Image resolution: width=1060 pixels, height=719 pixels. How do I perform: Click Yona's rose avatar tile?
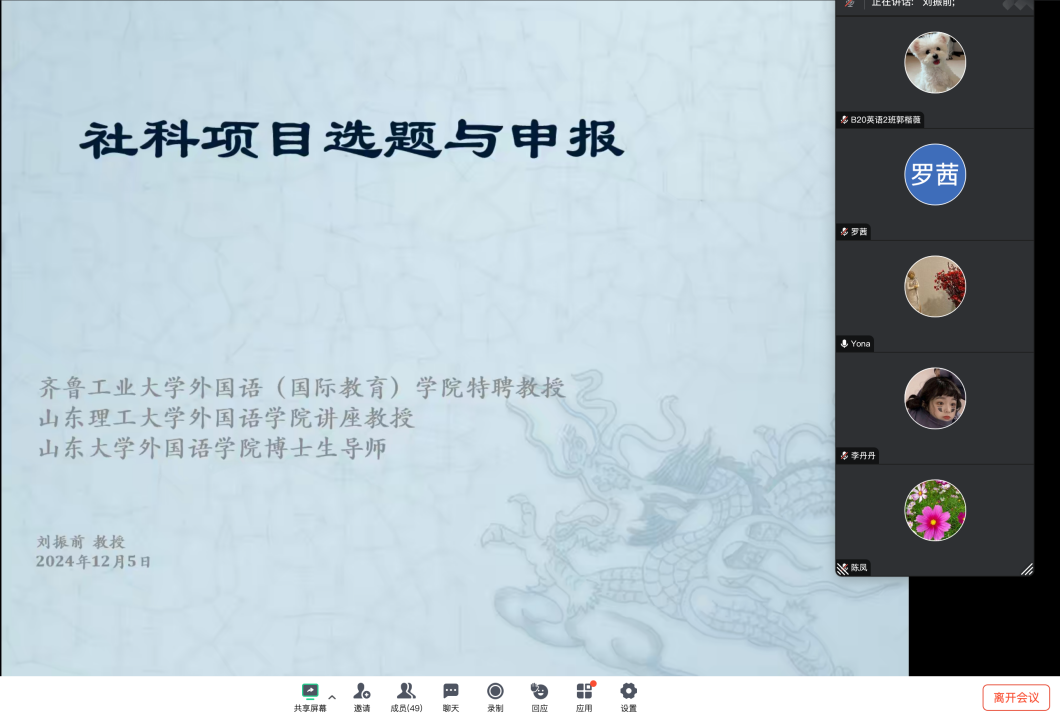click(x=935, y=286)
